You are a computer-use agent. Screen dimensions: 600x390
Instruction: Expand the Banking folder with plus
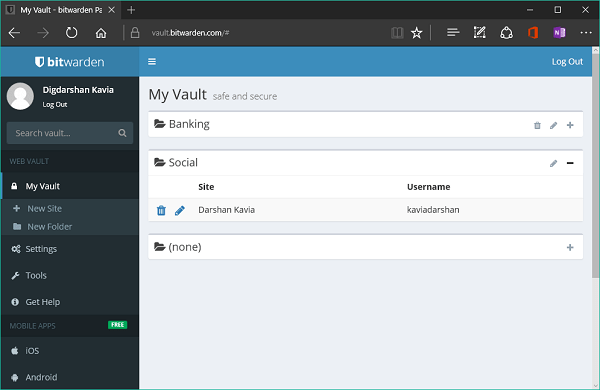coord(570,125)
